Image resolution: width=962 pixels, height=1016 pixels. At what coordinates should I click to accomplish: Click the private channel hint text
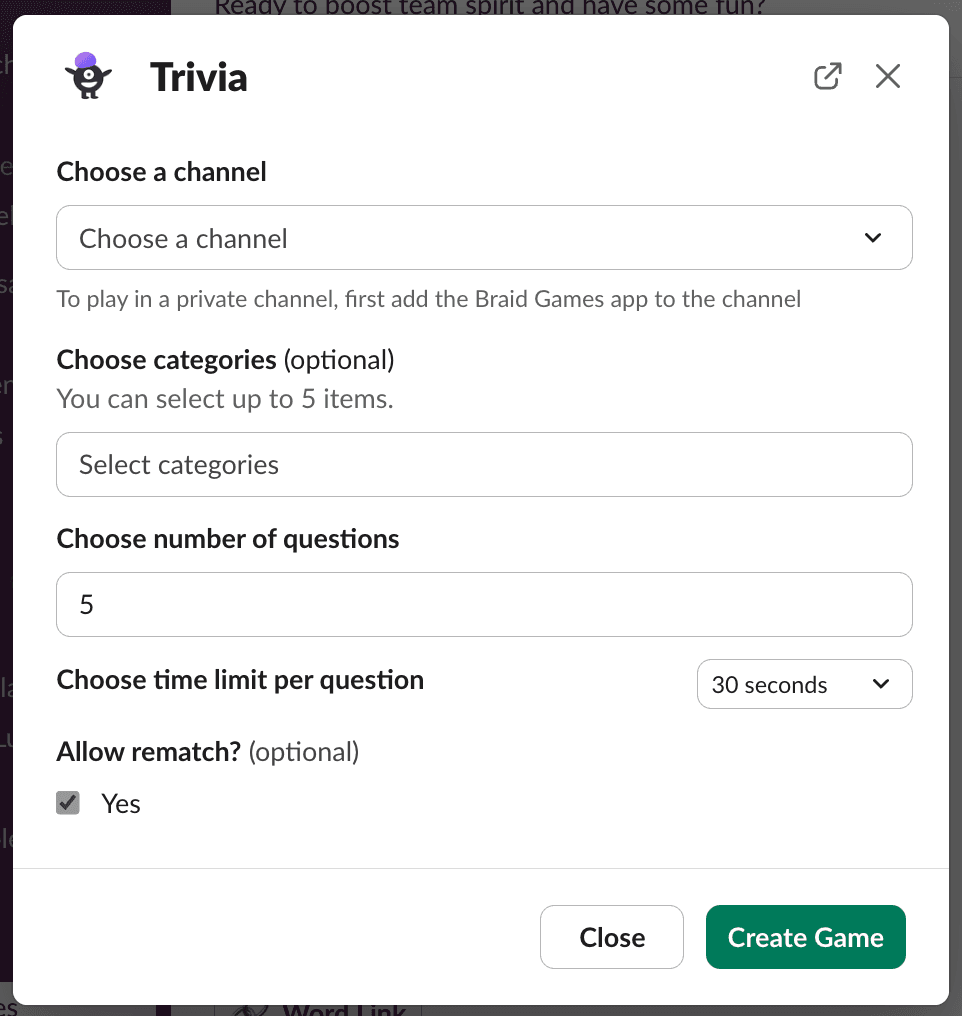429,299
